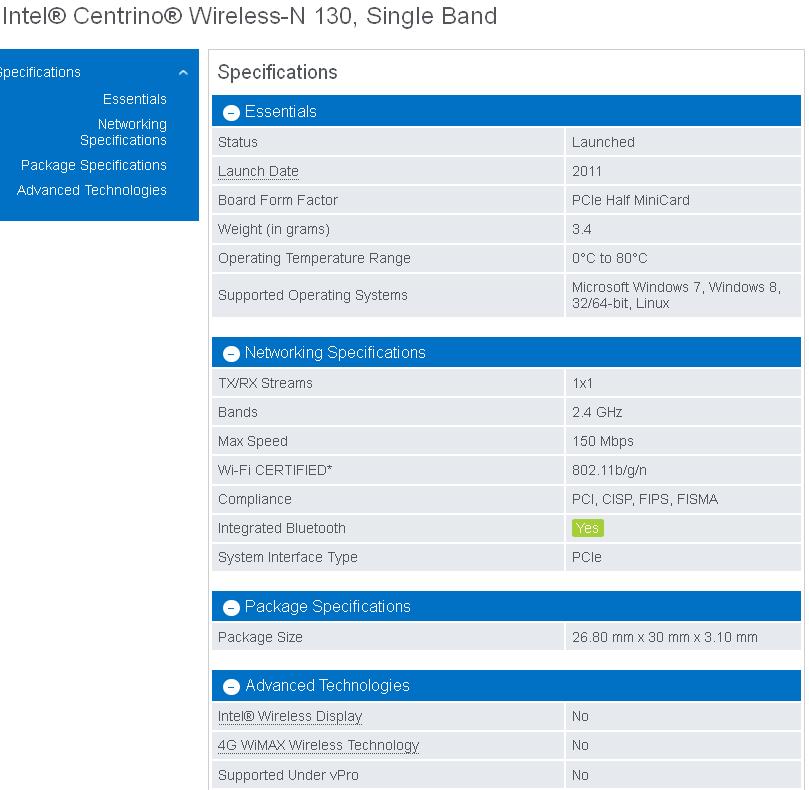Click the green Yes badge for Integrated Bluetooth
Viewport: 809px width, 790px height.
pos(588,528)
